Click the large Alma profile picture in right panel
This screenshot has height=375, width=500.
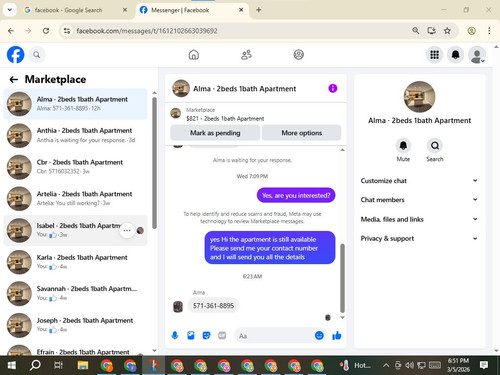pyautogui.click(x=419, y=97)
